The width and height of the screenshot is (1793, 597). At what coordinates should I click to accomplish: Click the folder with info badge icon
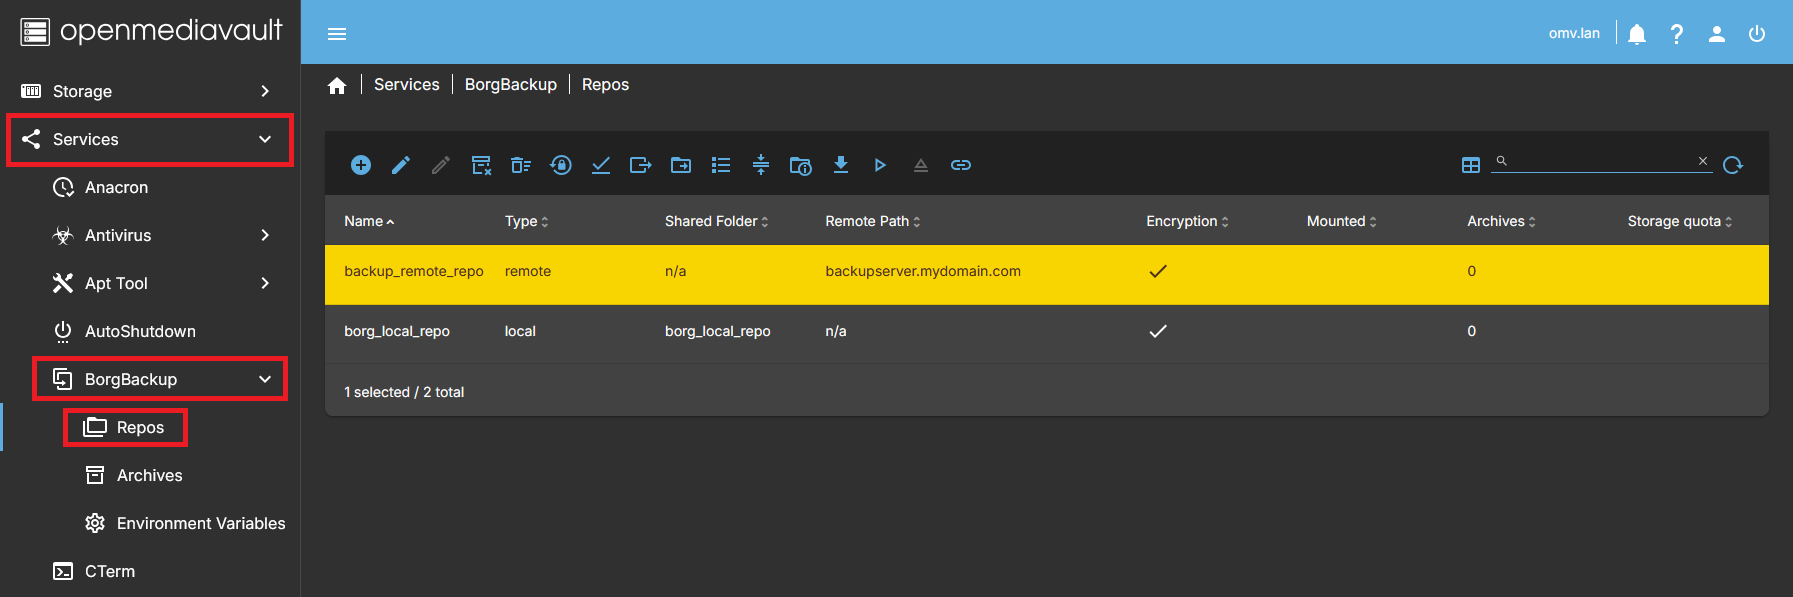tap(800, 165)
